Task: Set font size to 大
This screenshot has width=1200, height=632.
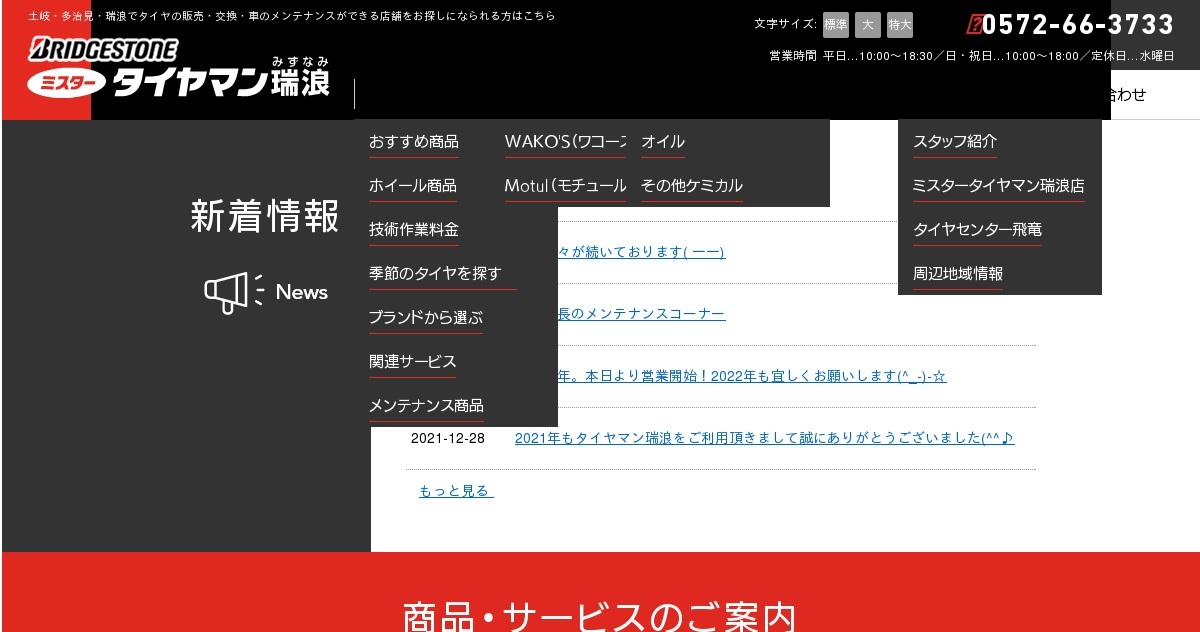Action: (x=868, y=25)
